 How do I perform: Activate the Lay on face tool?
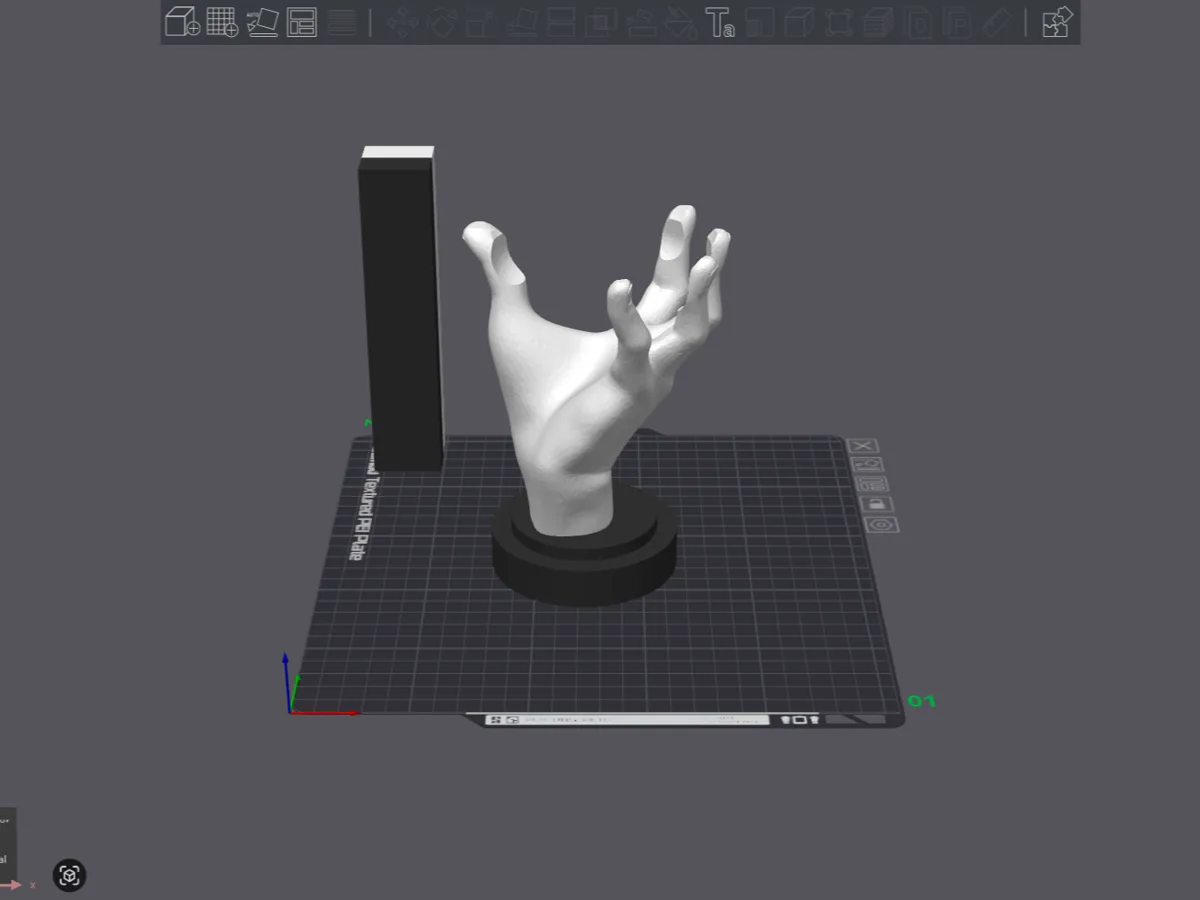[x=522, y=22]
